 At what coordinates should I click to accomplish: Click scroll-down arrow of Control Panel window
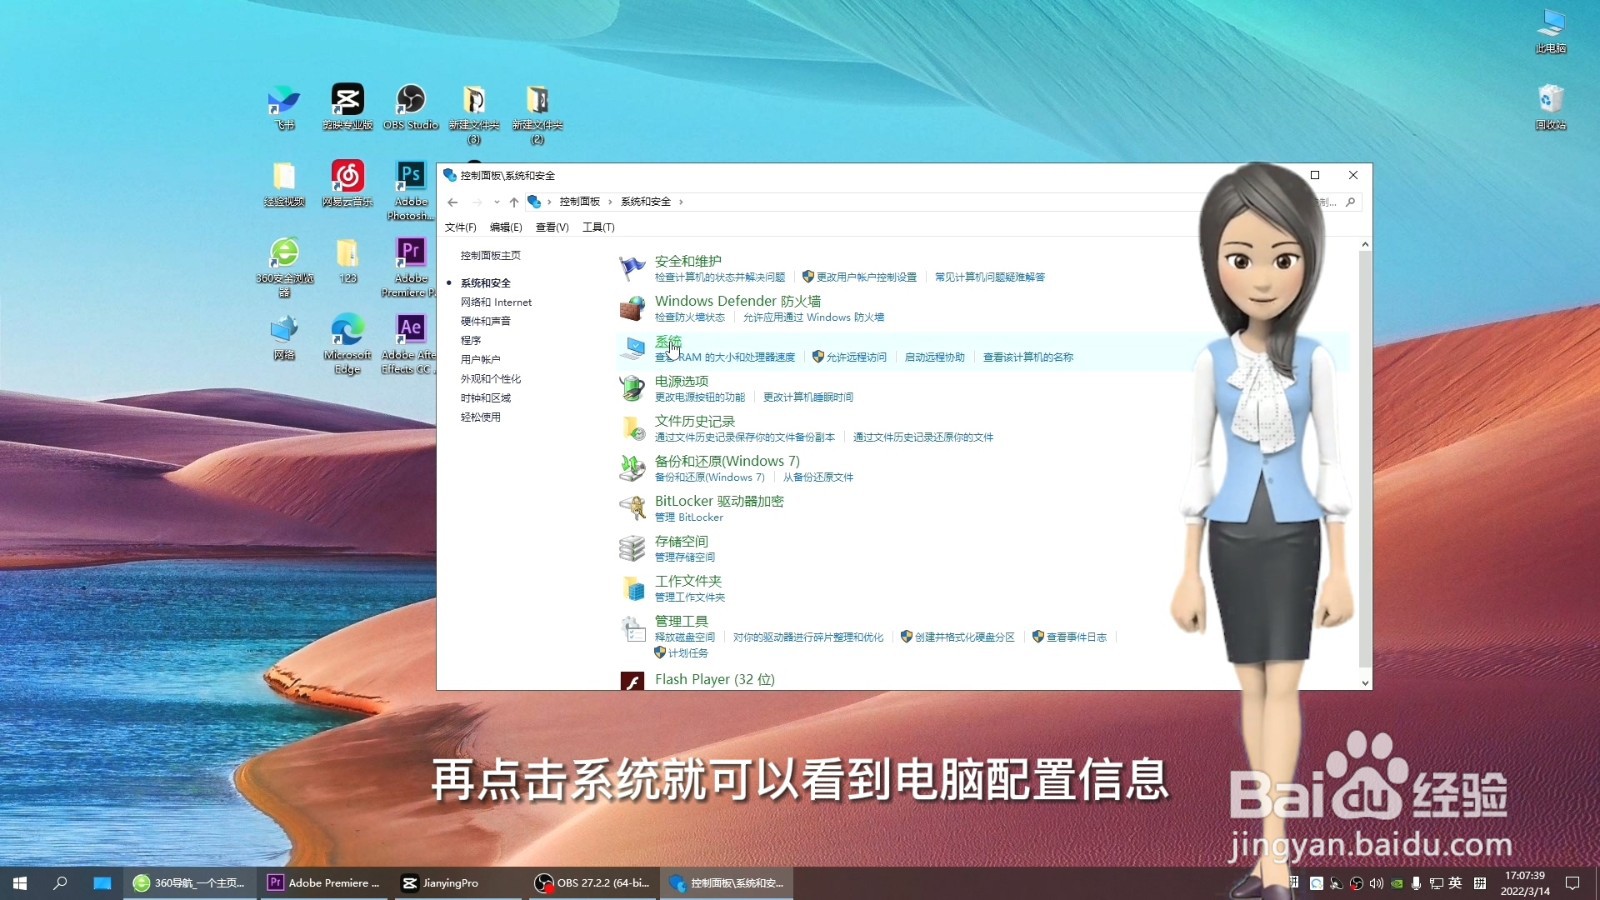pos(1365,683)
